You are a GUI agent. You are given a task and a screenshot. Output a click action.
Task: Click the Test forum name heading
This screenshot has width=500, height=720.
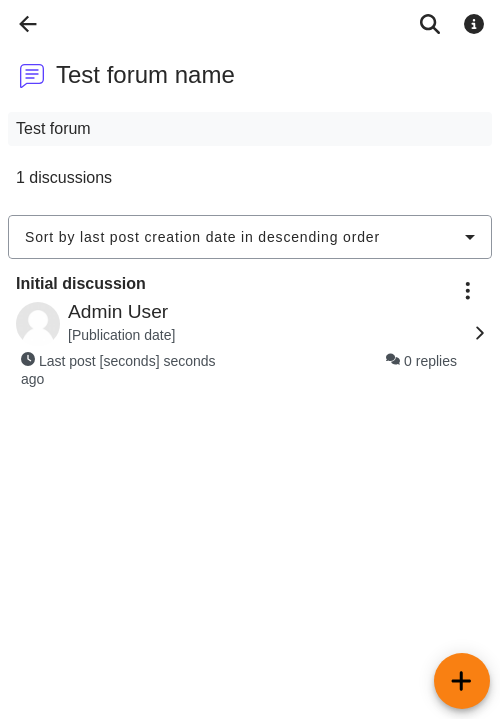(x=145, y=75)
